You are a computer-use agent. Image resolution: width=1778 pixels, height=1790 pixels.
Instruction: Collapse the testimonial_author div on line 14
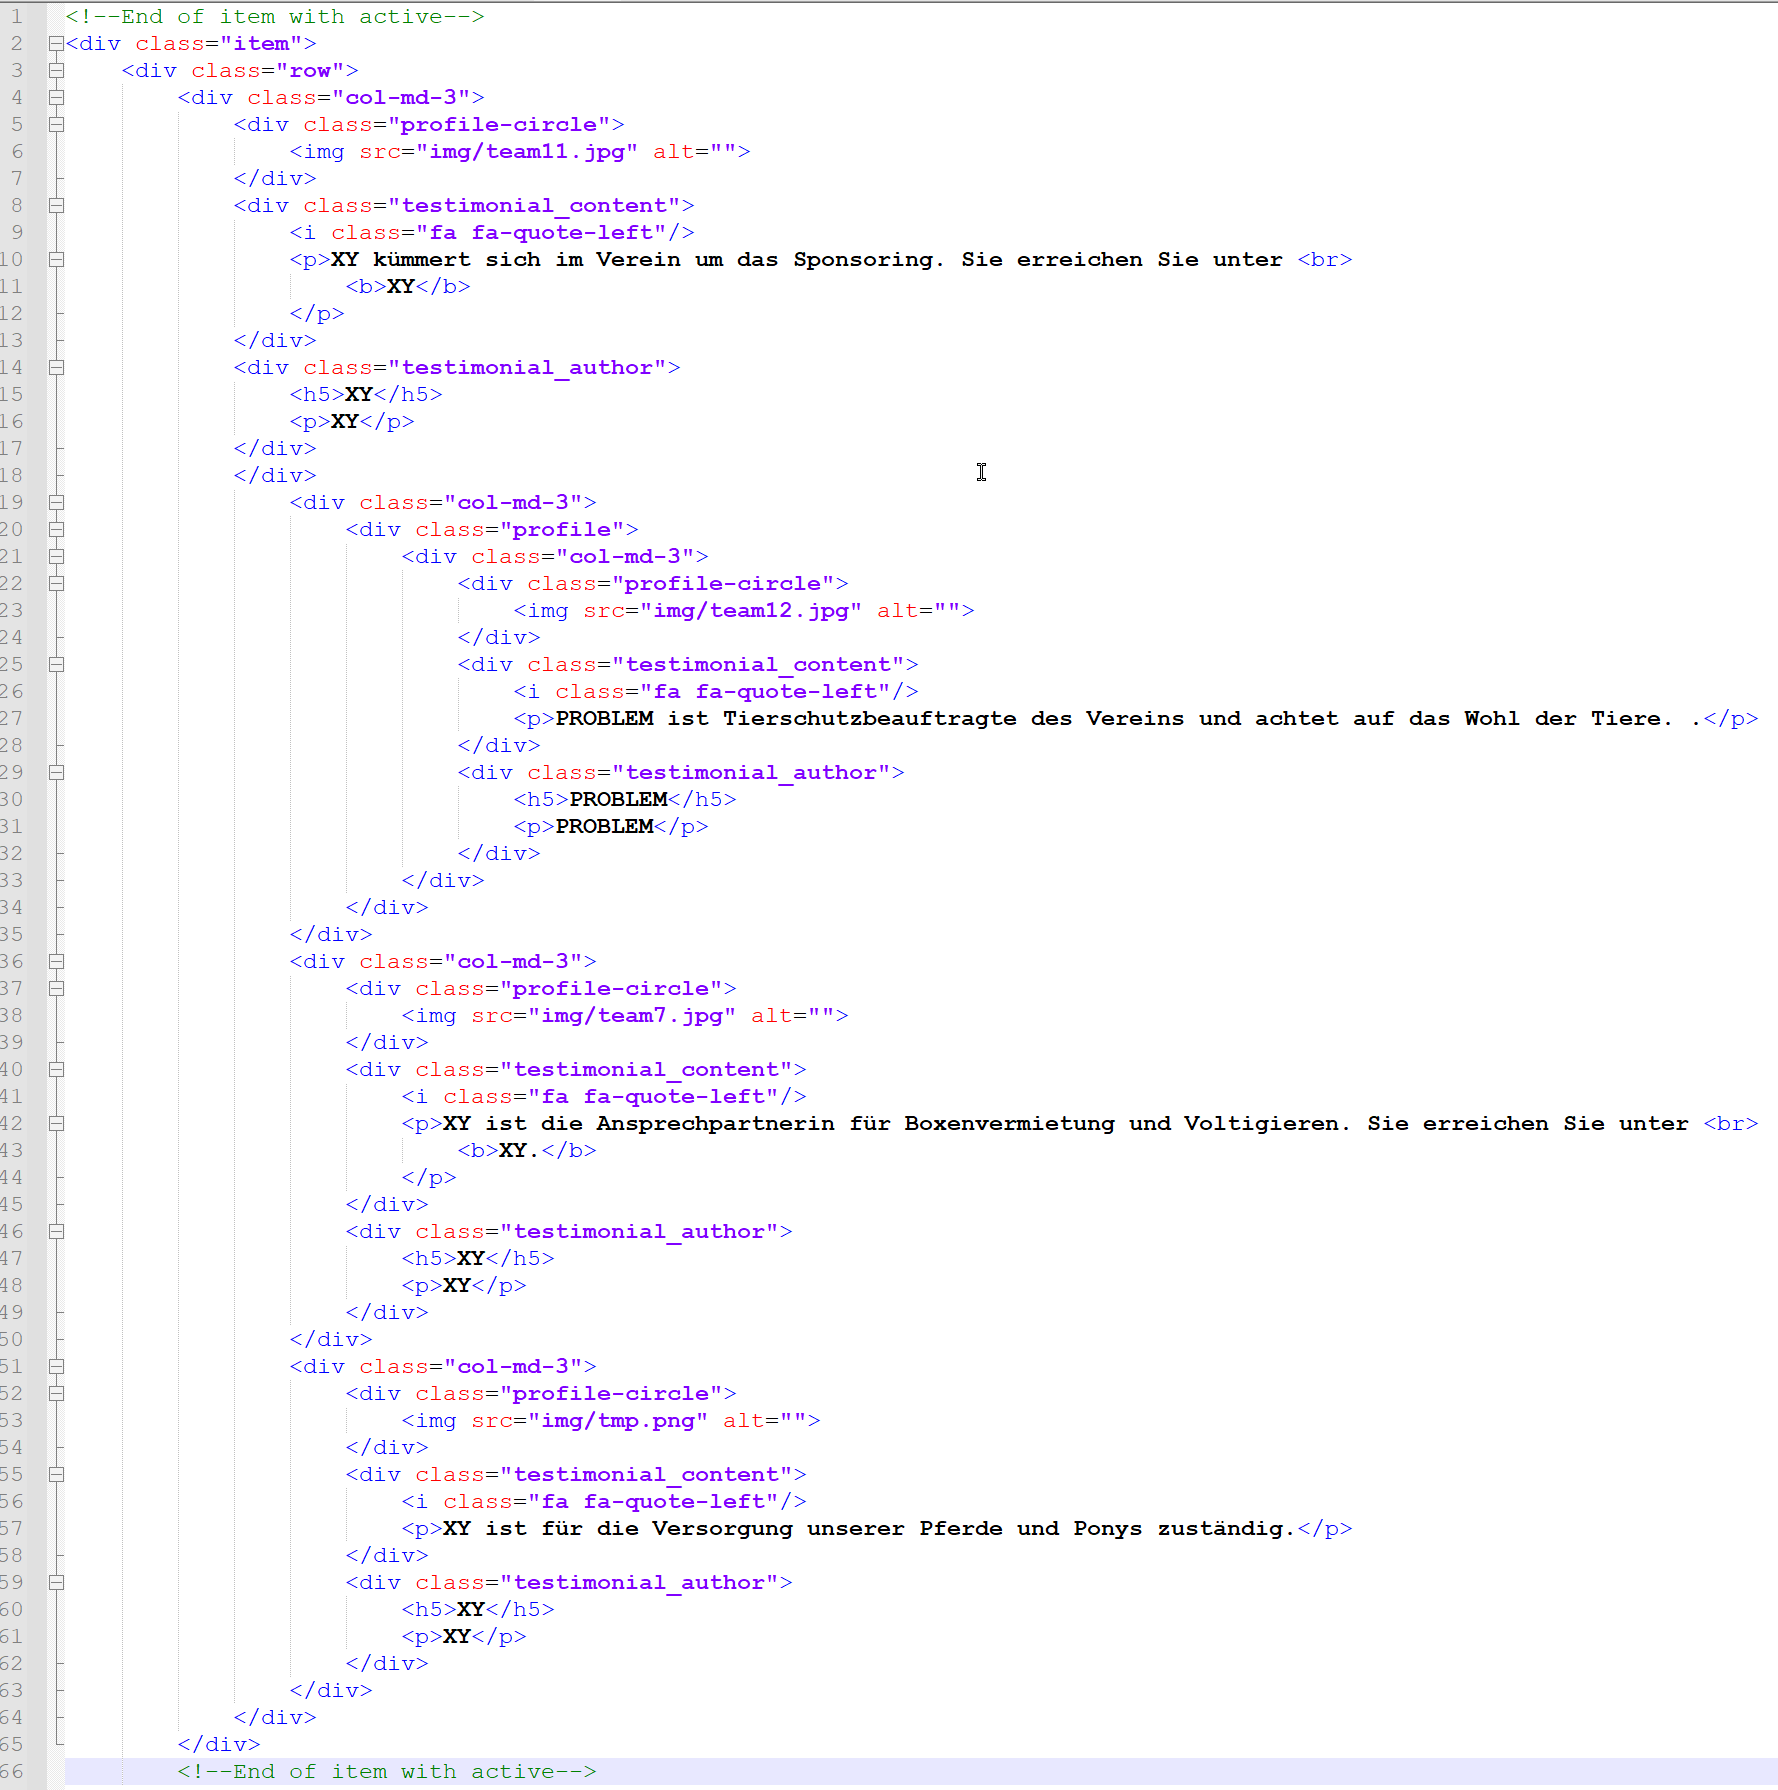[x=56, y=368]
